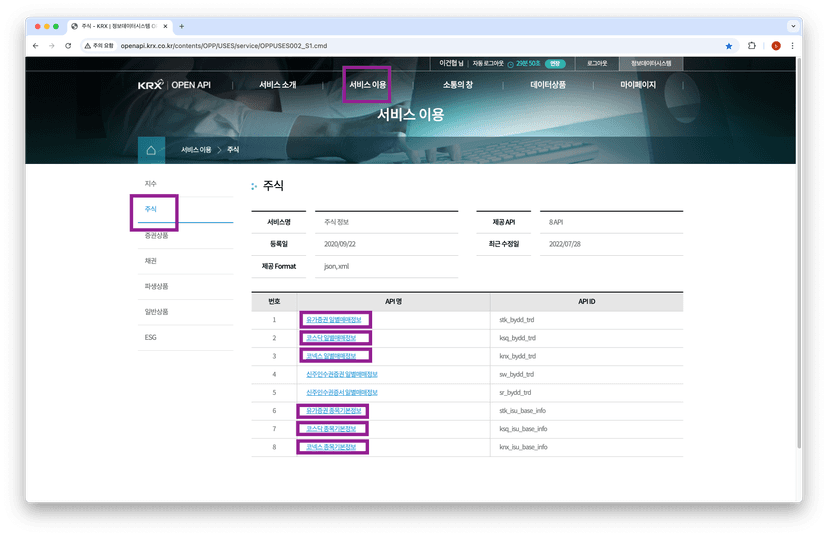Open the Chrome extensions puzzle icon
This screenshot has width=828, height=536.
point(752,46)
